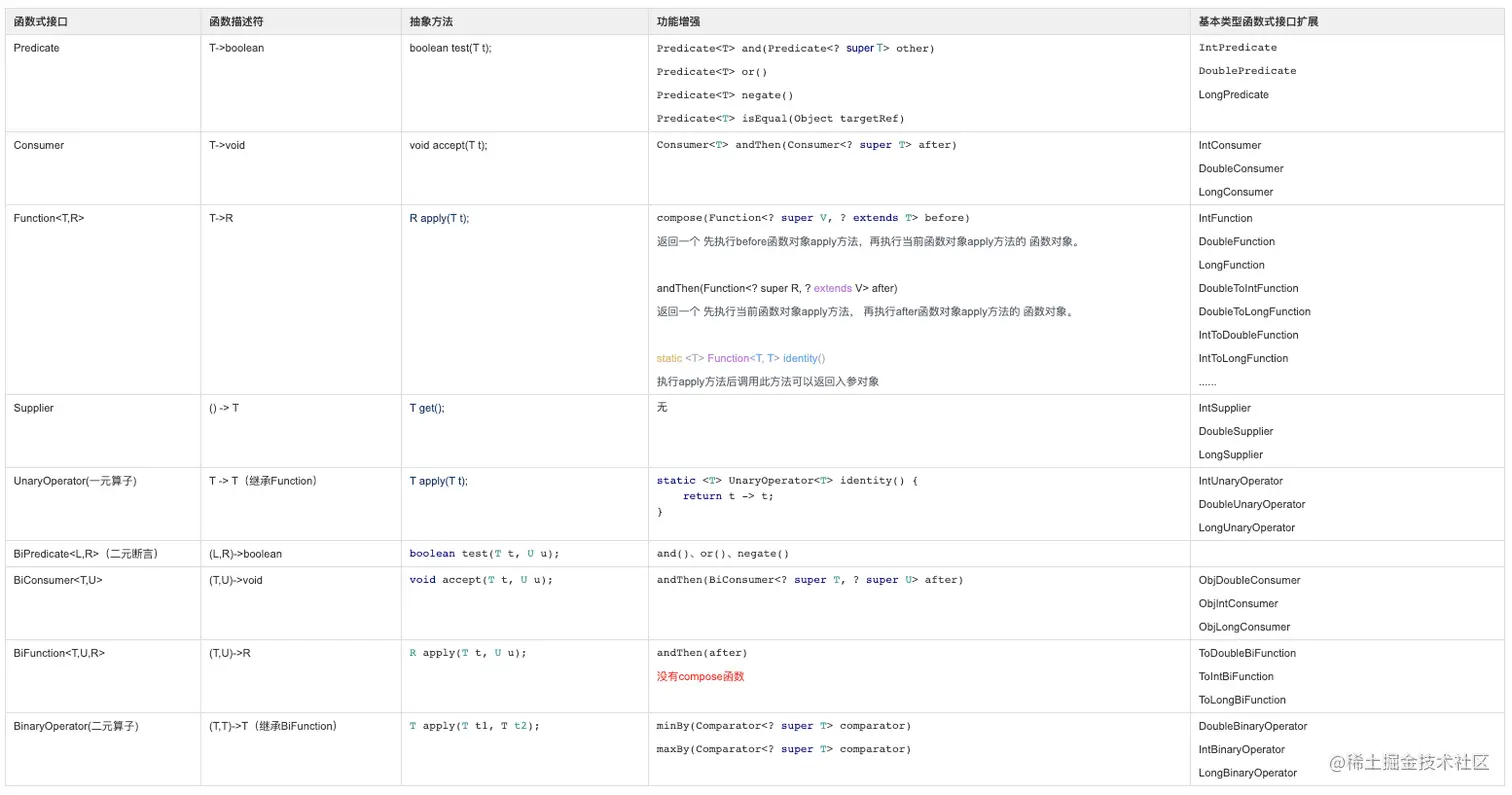This screenshot has height=795, width=1512.
Task: Click the UnaryOperator(一元算子) cell
Action: click(x=75, y=481)
